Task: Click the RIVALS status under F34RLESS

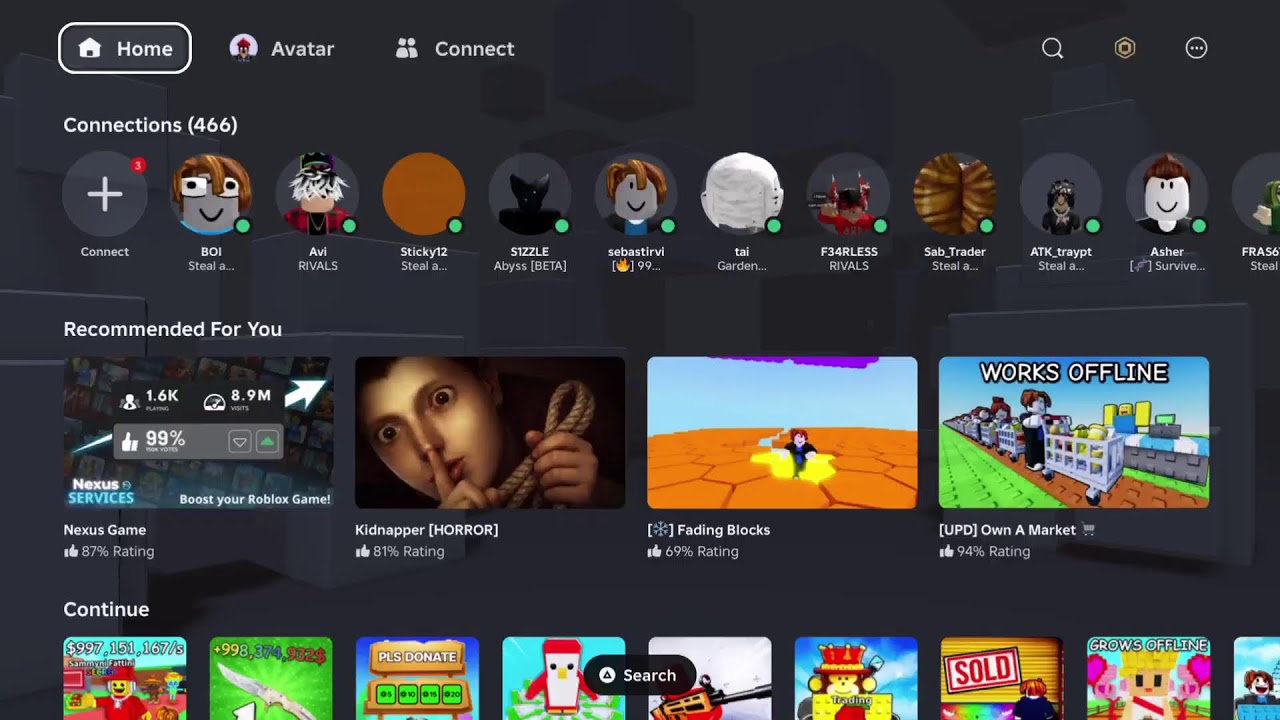Action: point(849,266)
